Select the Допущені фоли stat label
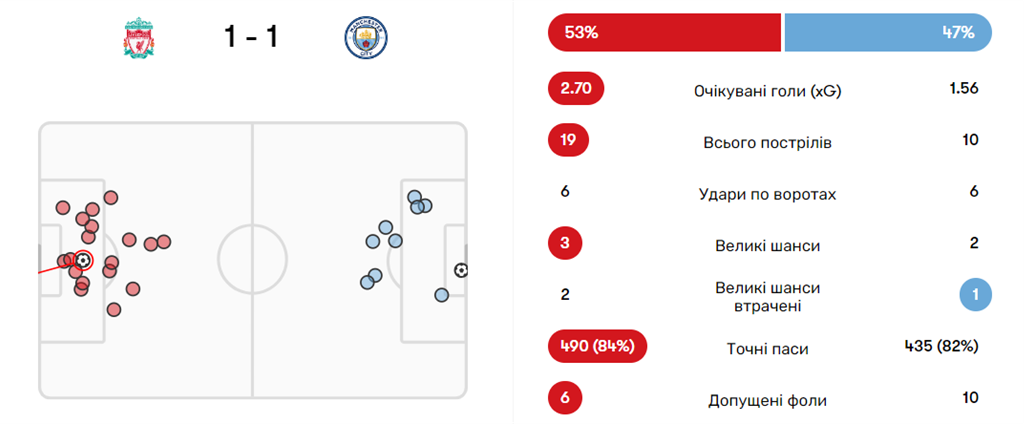 click(767, 400)
